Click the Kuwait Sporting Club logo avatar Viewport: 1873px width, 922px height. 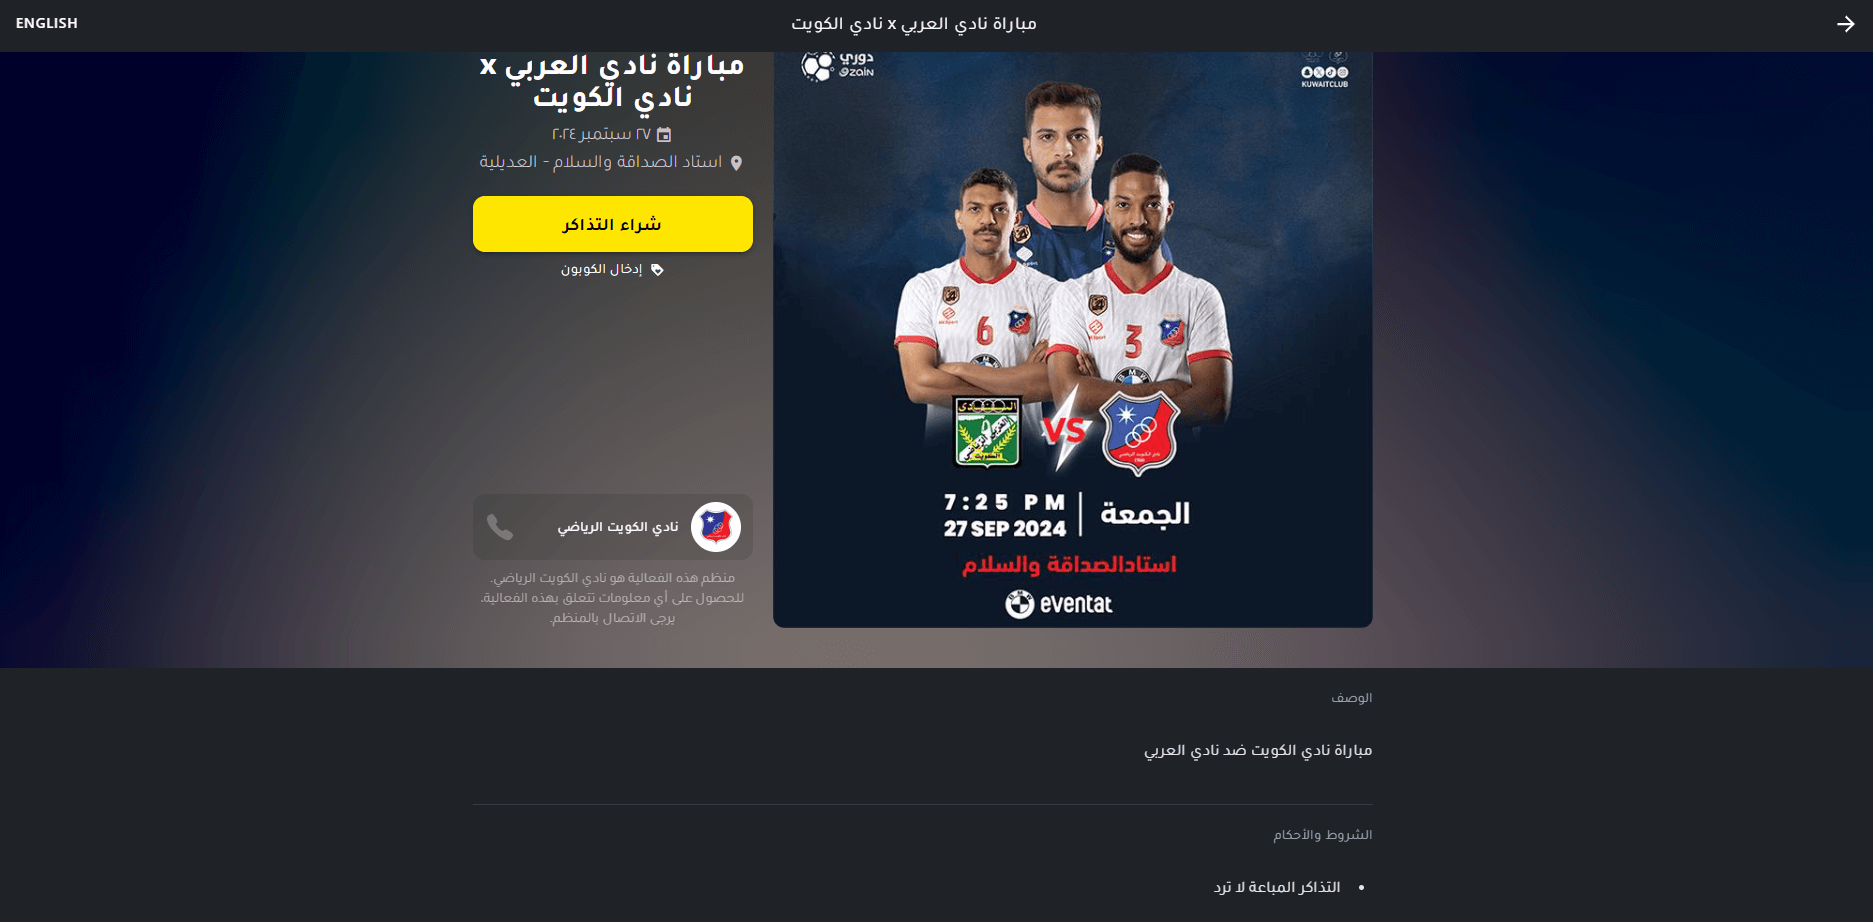(x=716, y=527)
